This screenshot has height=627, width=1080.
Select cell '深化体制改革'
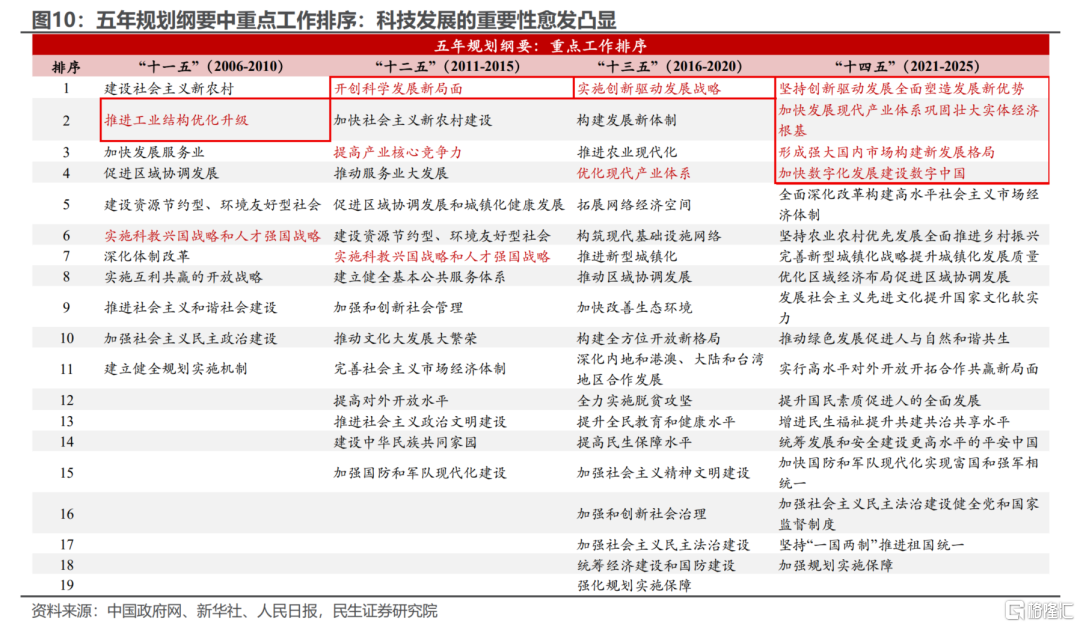[x=147, y=256]
